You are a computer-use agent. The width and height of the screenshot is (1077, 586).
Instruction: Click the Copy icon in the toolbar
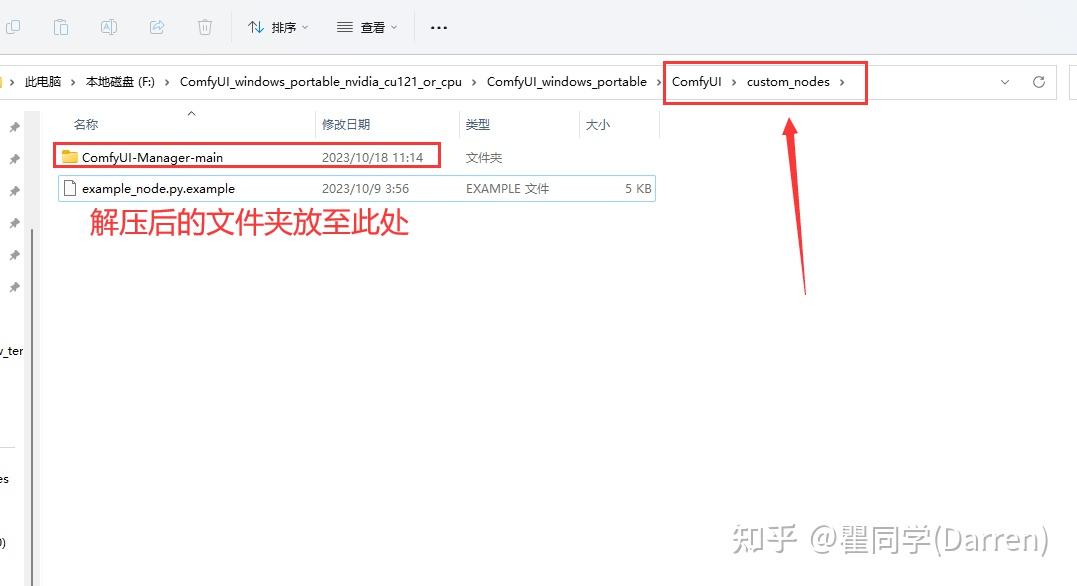(x=14, y=27)
